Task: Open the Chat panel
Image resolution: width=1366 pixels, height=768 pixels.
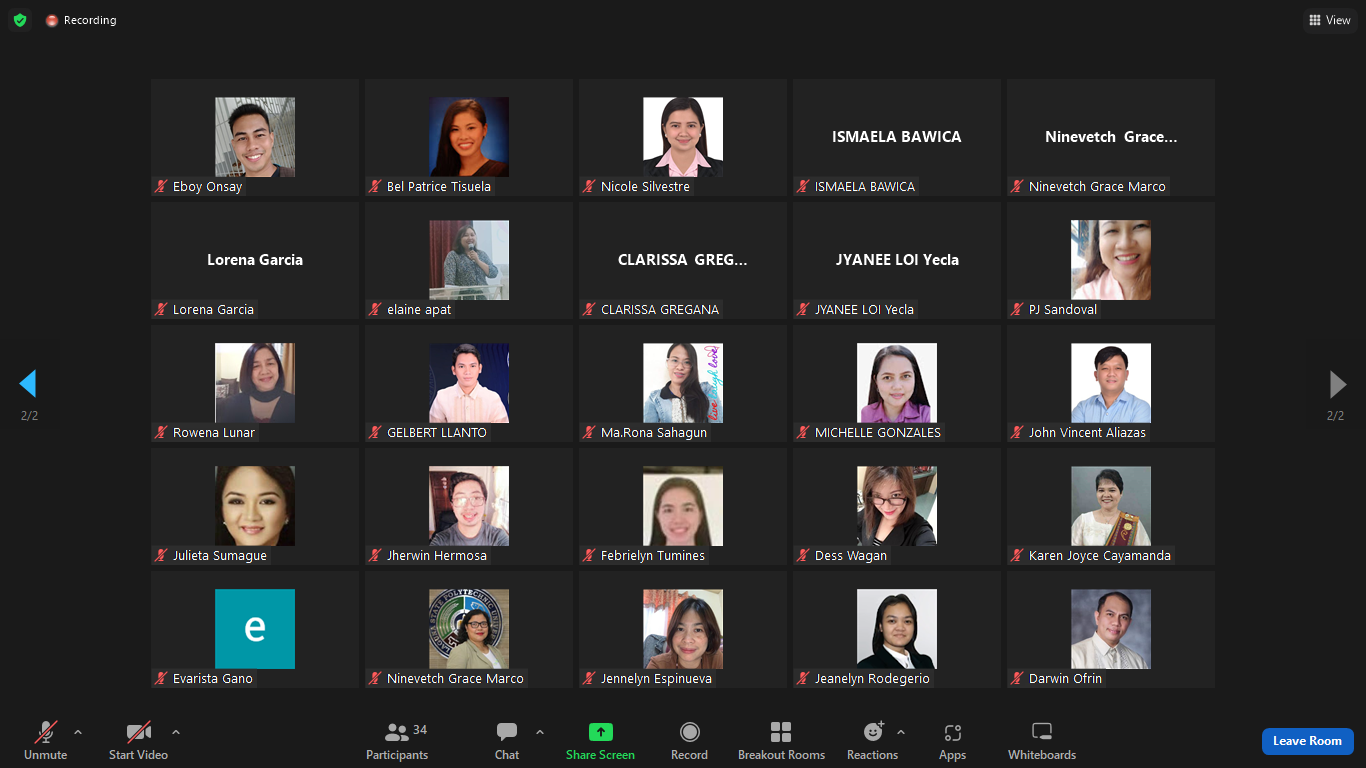Action: [x=507, y=741]
